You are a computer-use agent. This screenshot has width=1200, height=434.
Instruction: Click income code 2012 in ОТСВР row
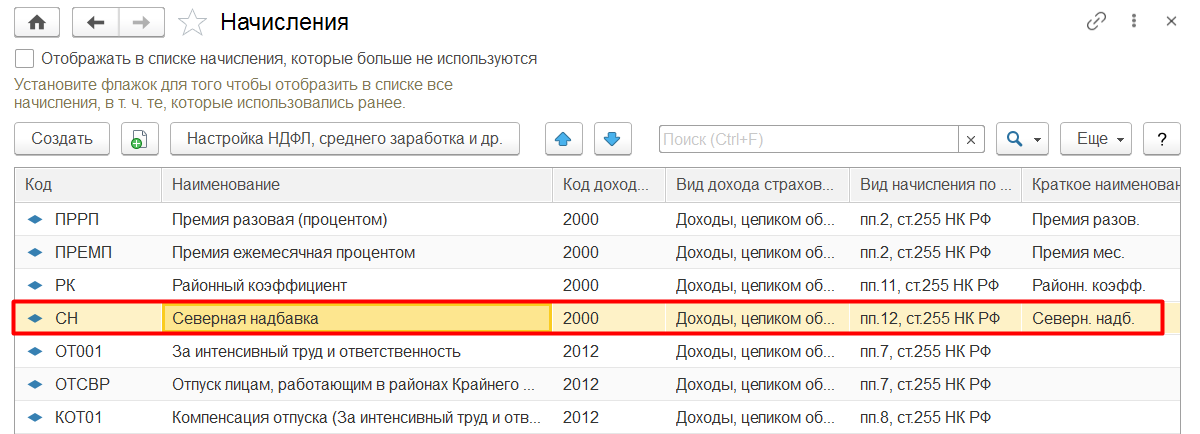pyautogui.click(x=609, y=384)
